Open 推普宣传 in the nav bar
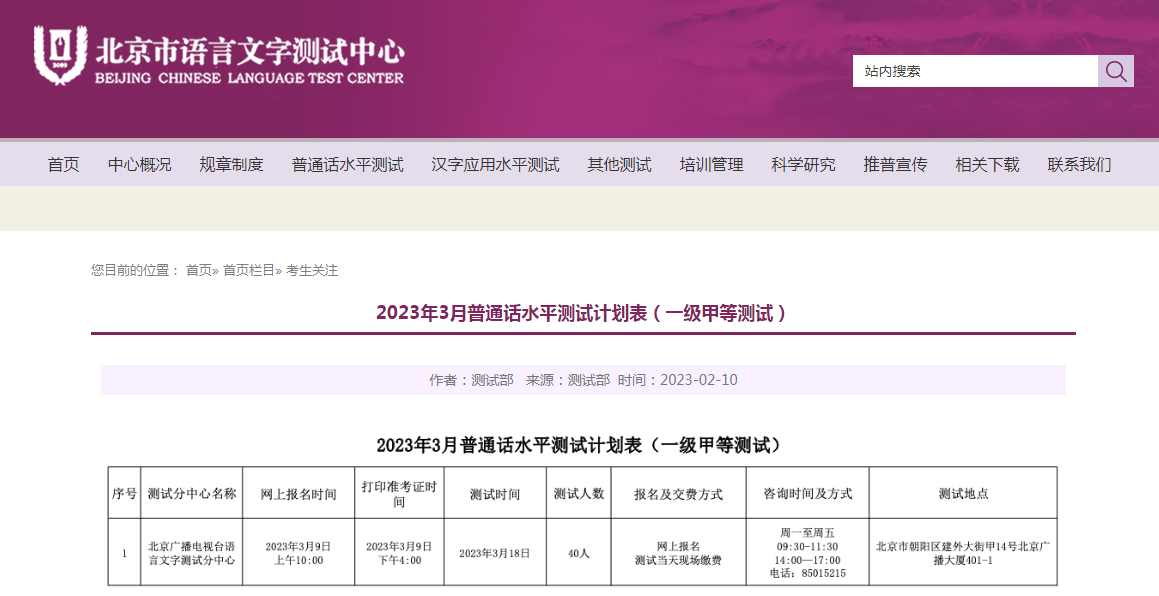The width and height of the screenshot is (1159, 596). pos(895,165)
